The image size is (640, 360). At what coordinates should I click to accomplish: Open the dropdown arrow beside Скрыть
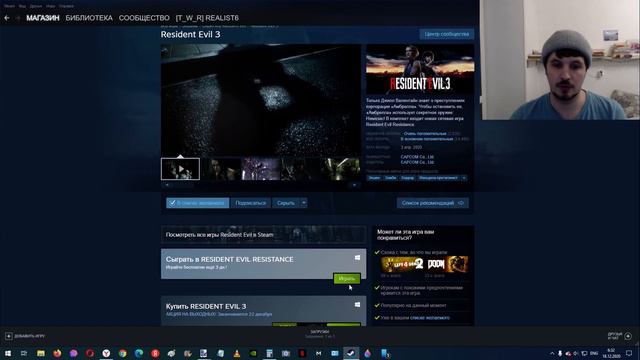click(x=304, y=203)
